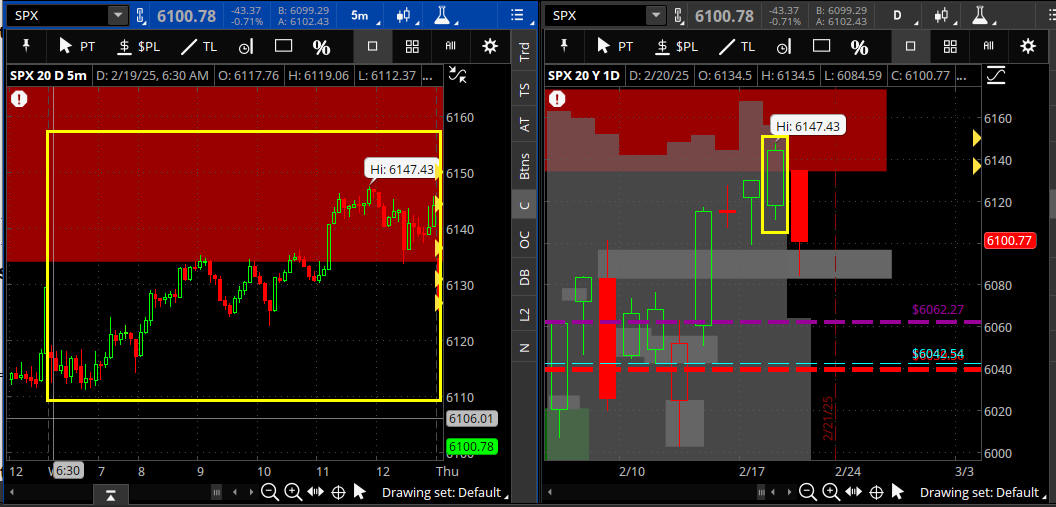Select the % Fibonacci tool in left chart
Viewport: 1056px width, 507px height.
point(321,46)
